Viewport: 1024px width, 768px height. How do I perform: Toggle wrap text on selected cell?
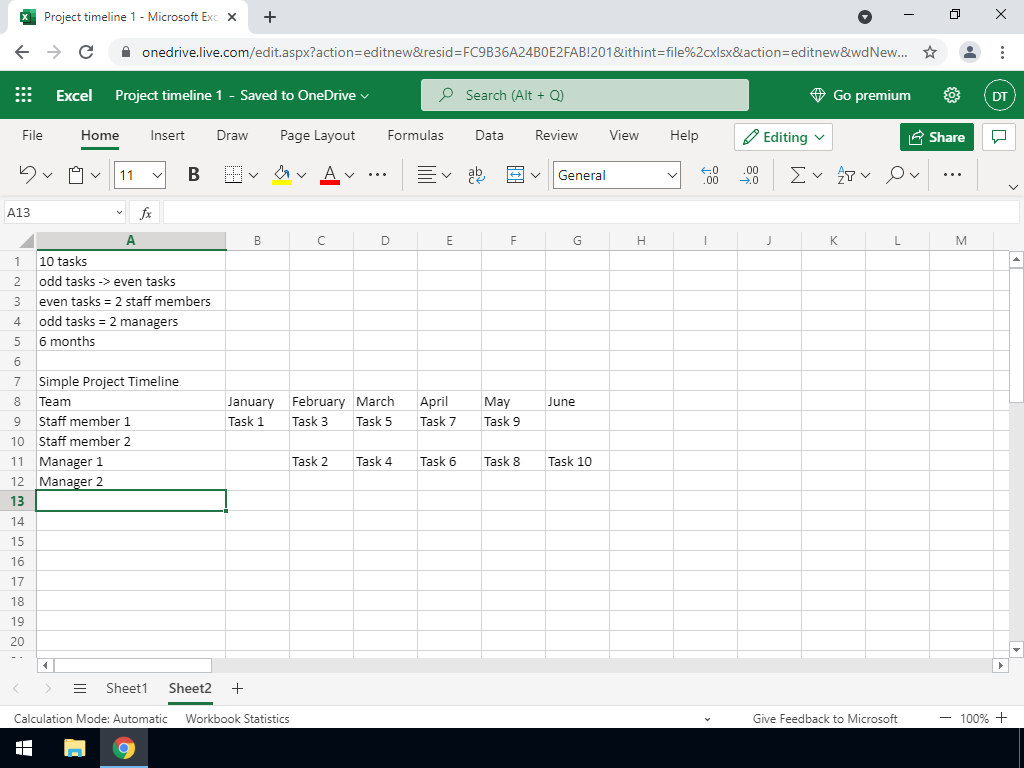coord(476,175)
